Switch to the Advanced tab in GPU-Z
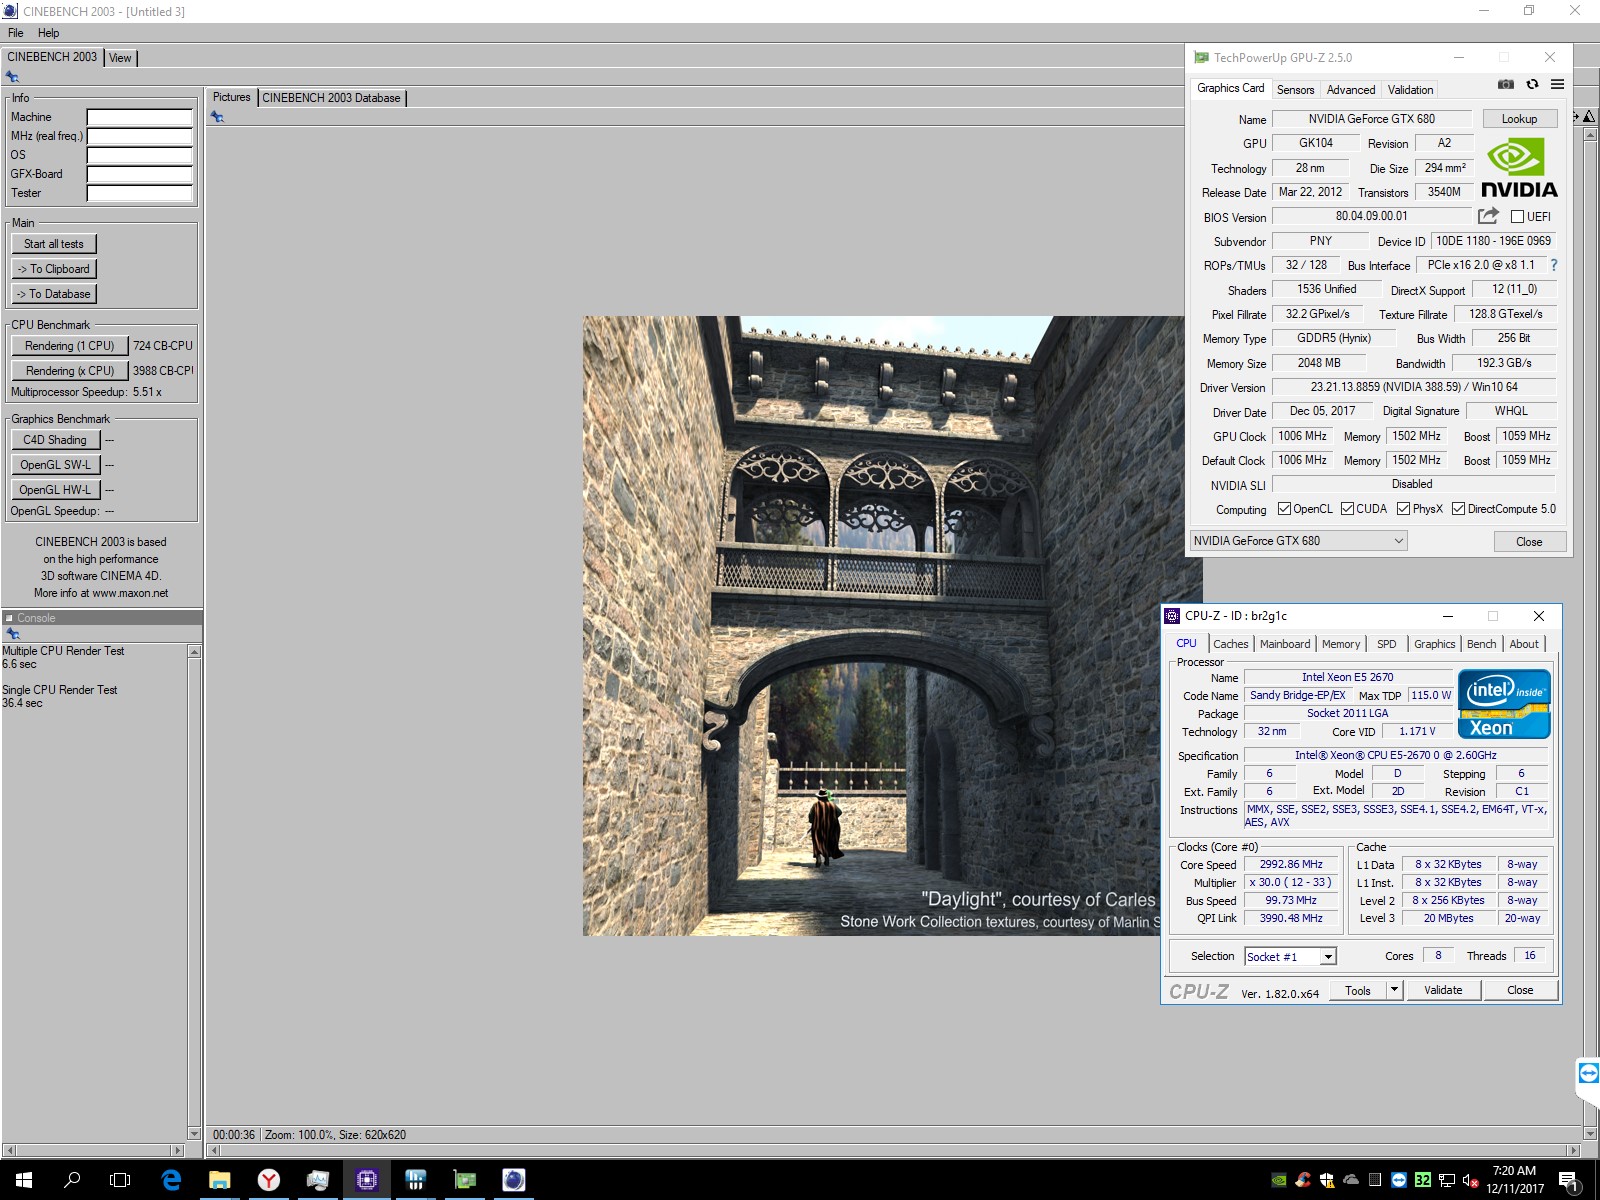The width and height of the screenshot is (1600, 1200). tap(1351, 90)
